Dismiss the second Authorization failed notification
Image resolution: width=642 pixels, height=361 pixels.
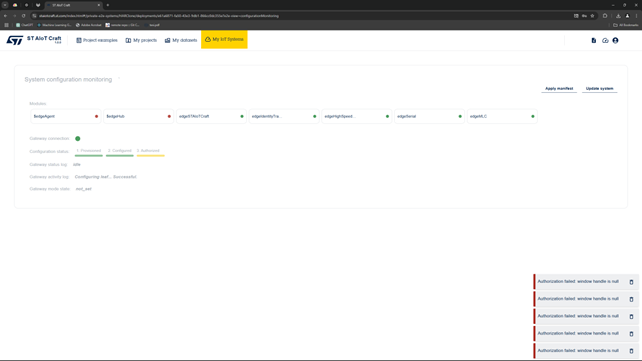pos(631,299)
